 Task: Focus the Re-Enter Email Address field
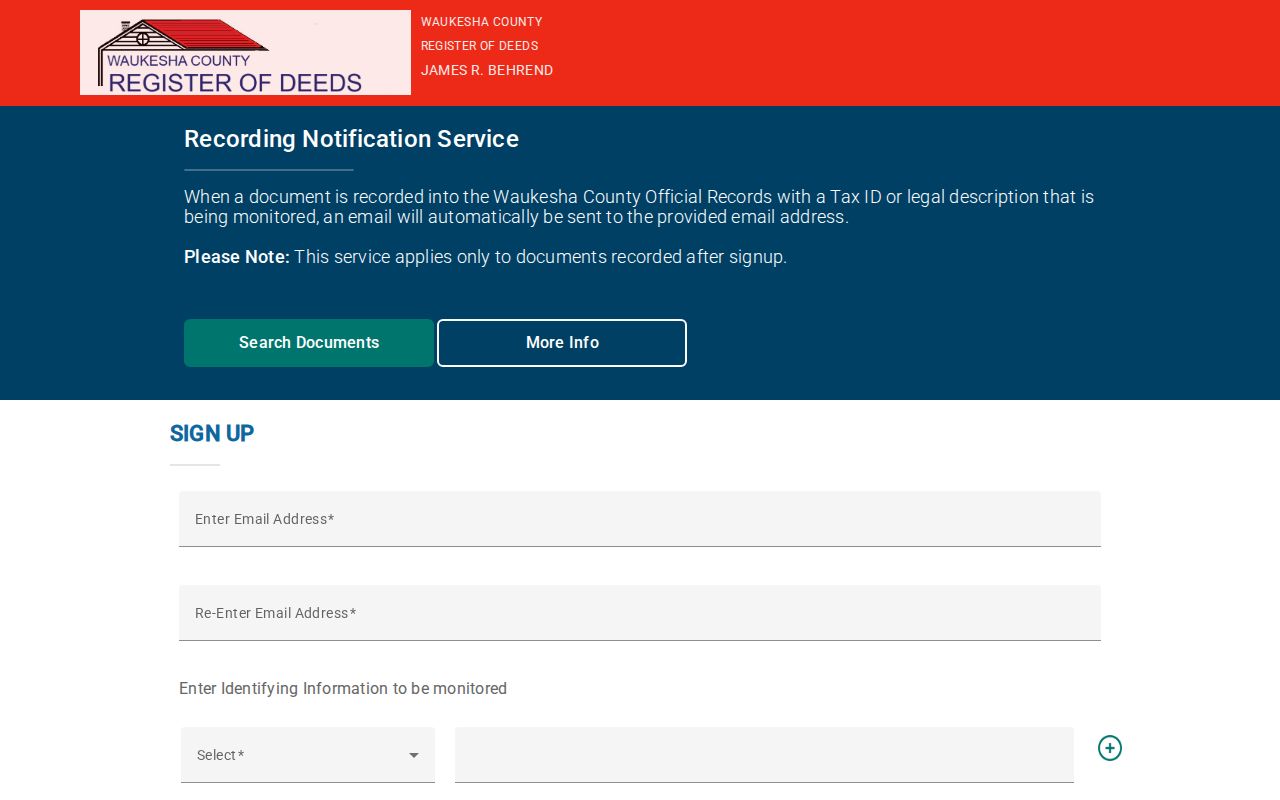click(x=640, y=613)
